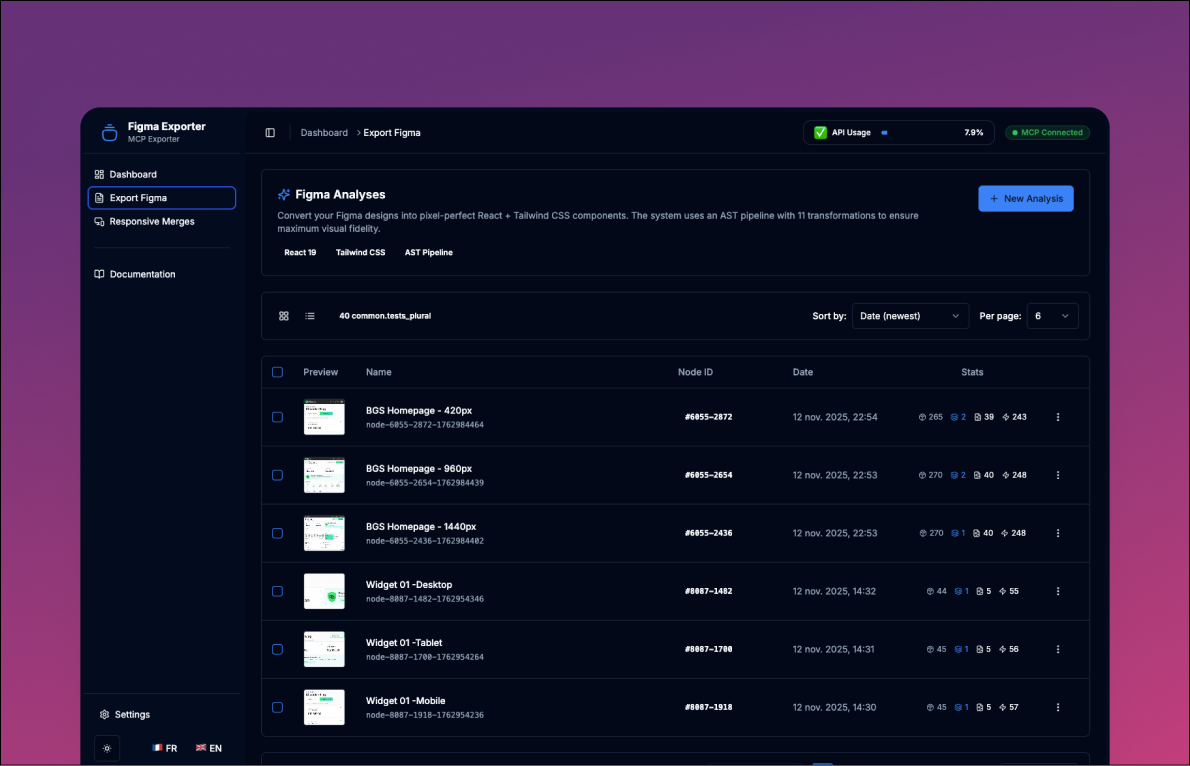The width and height of the screenshot is (1190, 766).
Task: Switch language to FR
Action: point(165,749)
